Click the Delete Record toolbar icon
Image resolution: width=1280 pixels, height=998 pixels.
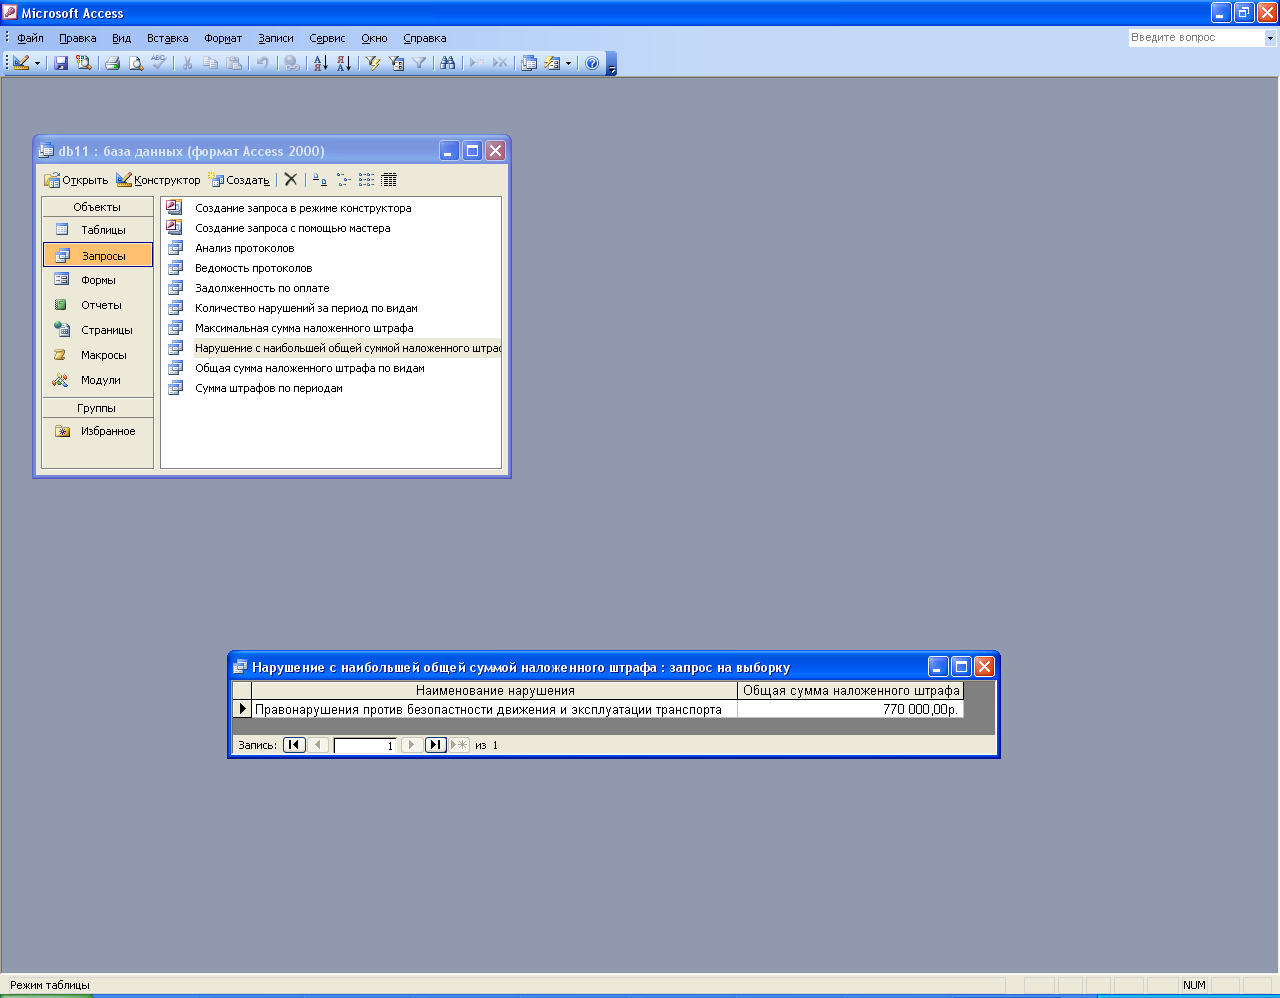tap(499, 63)
